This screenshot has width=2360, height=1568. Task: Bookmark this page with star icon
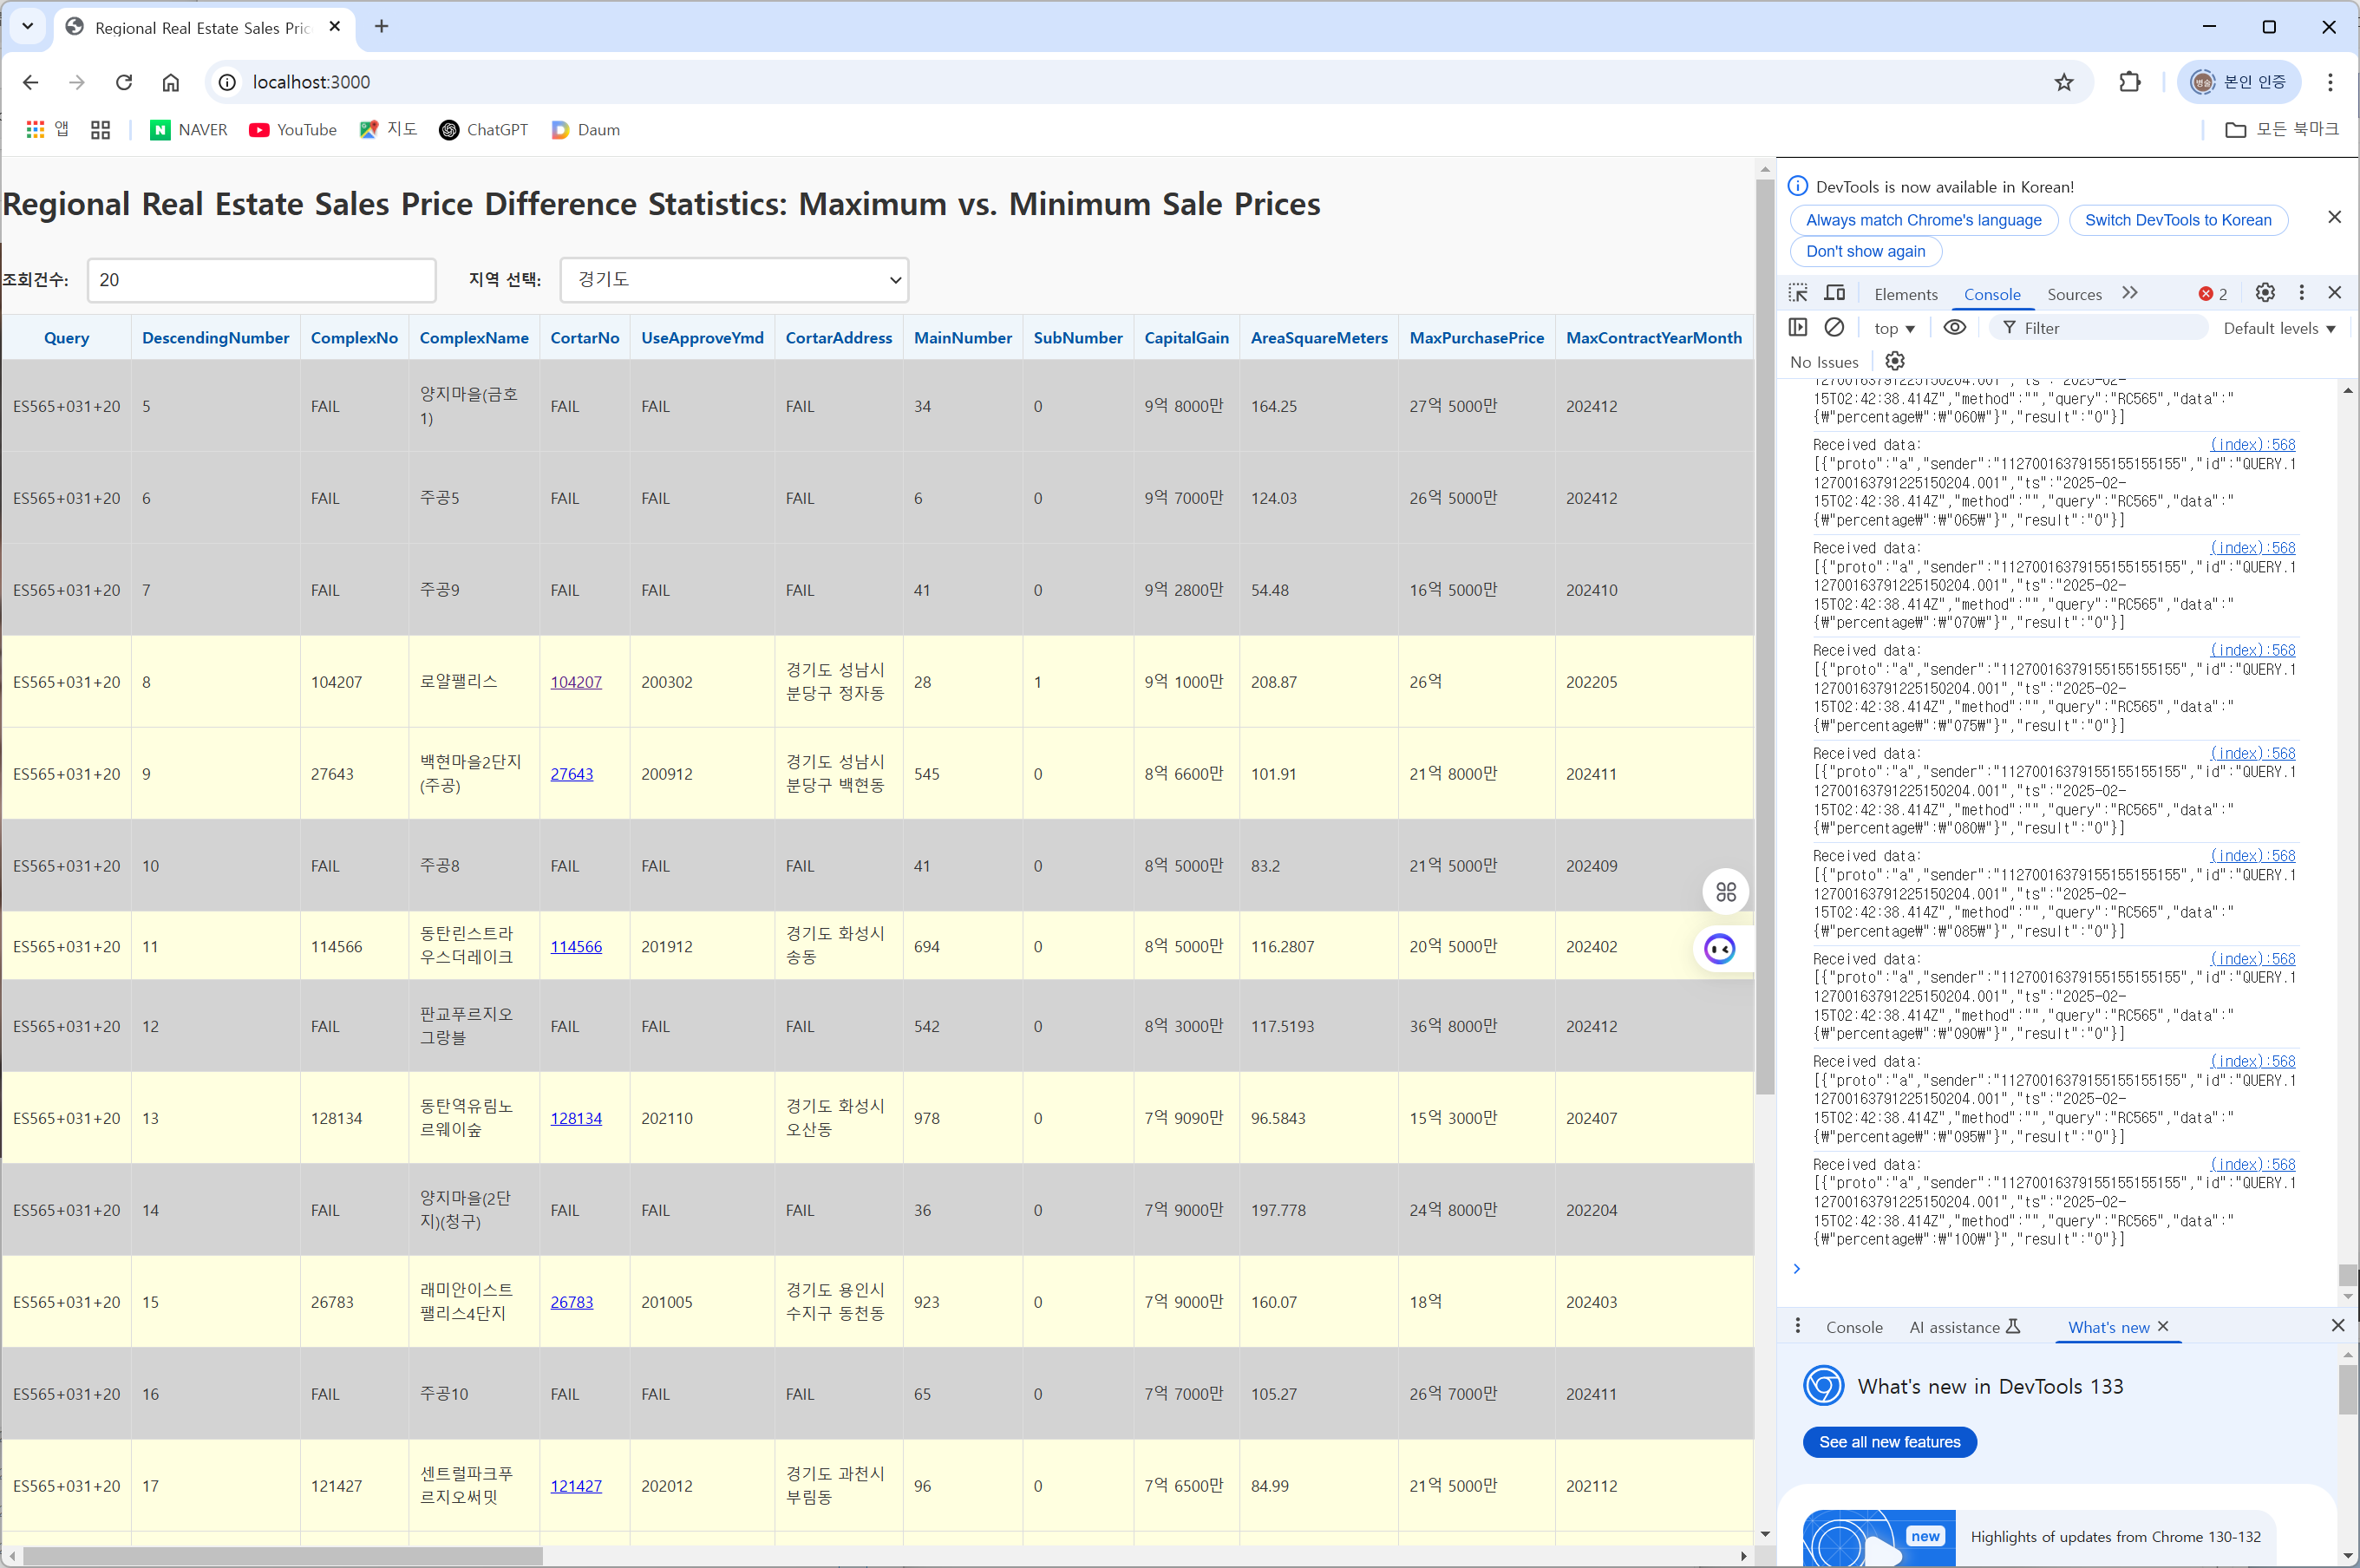pos(2064,82)
